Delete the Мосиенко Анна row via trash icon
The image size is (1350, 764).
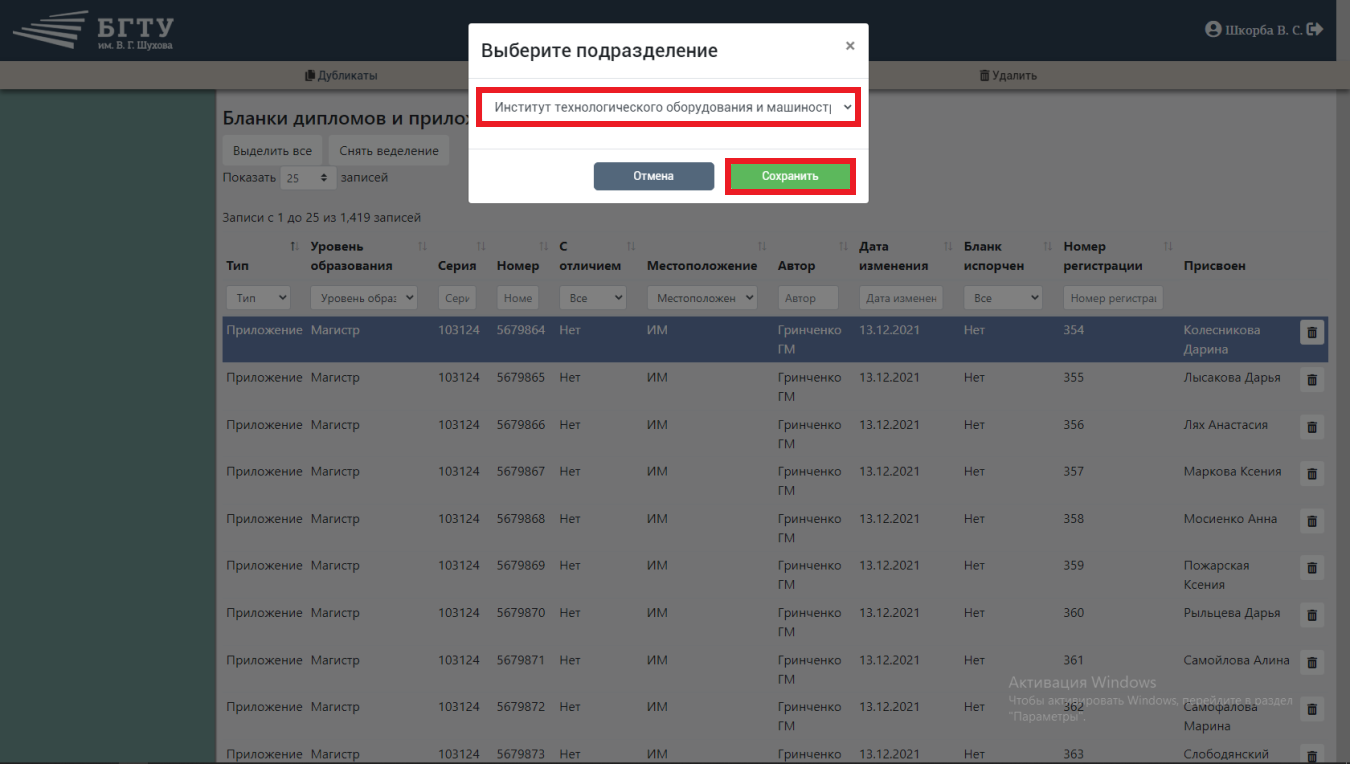1312,521
